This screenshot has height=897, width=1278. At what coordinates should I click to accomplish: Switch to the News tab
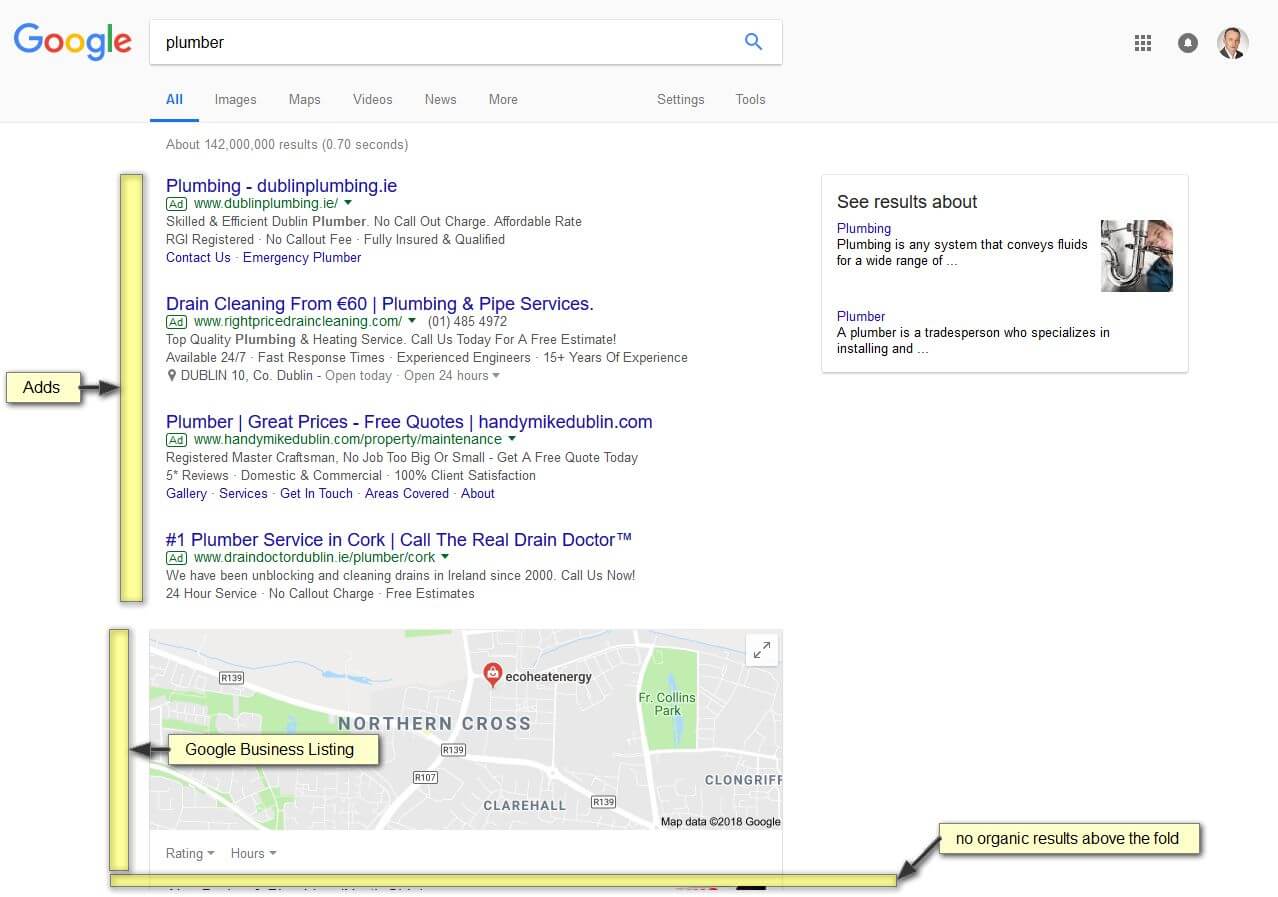point(440,99)
